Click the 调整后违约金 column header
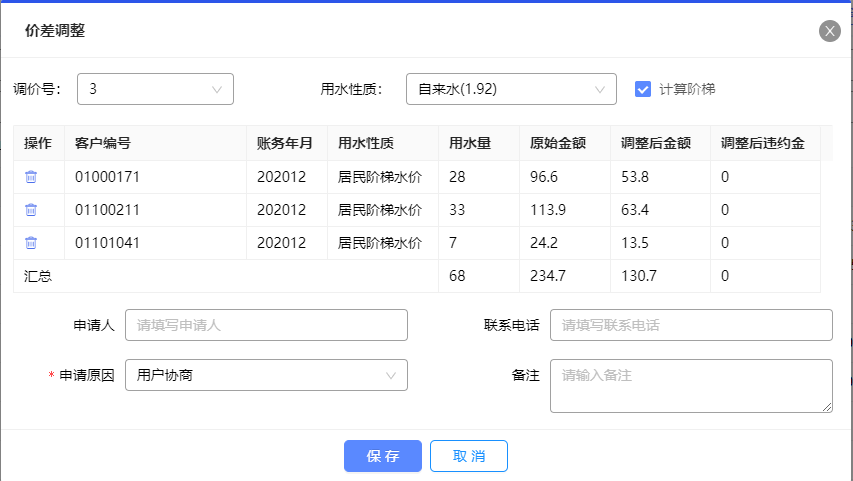The image size is (853, 481). pos(763,143)
